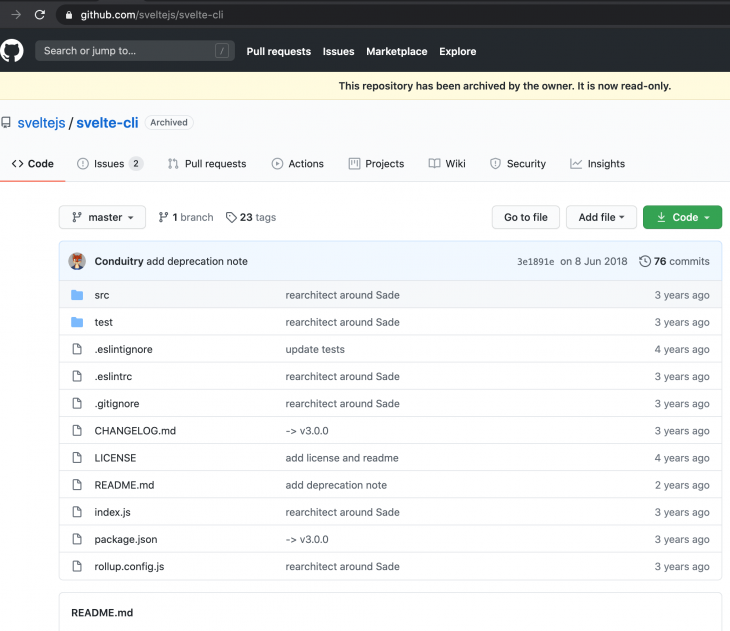Open Marketplace in the top navigation

[x=397, y=51]
